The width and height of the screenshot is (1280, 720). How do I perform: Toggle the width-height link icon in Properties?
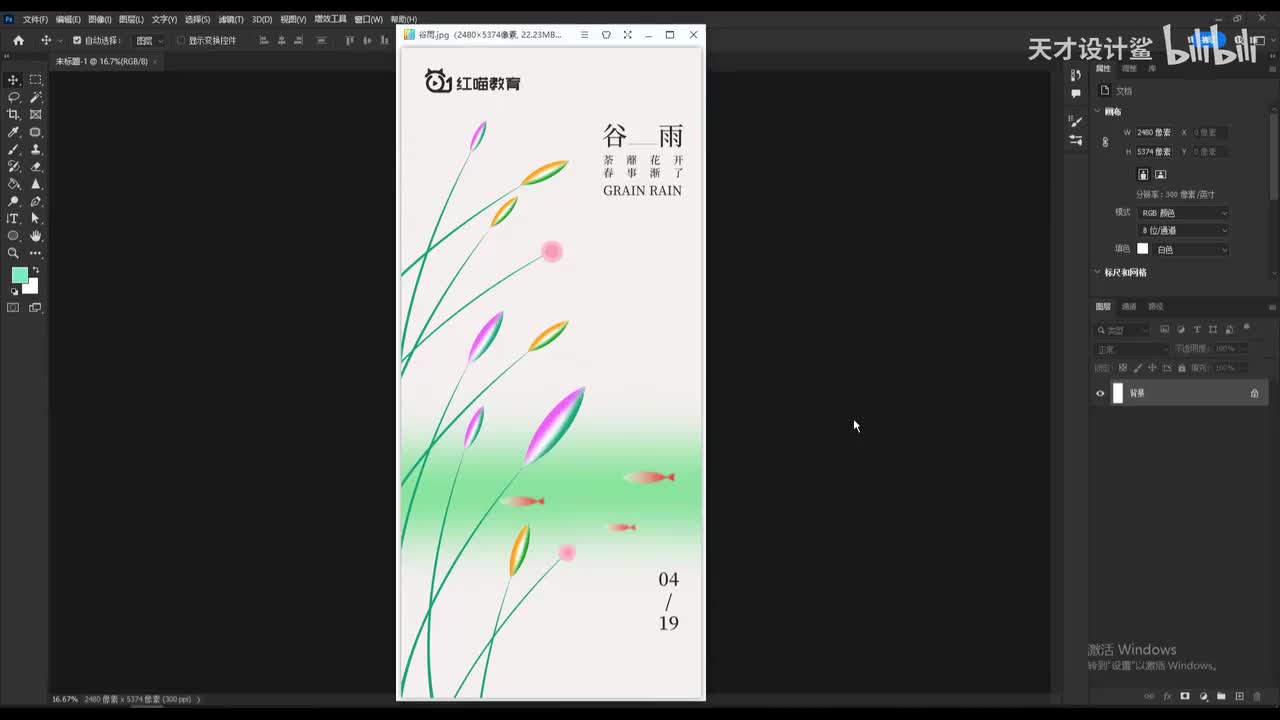click(x=1105, y=142)
